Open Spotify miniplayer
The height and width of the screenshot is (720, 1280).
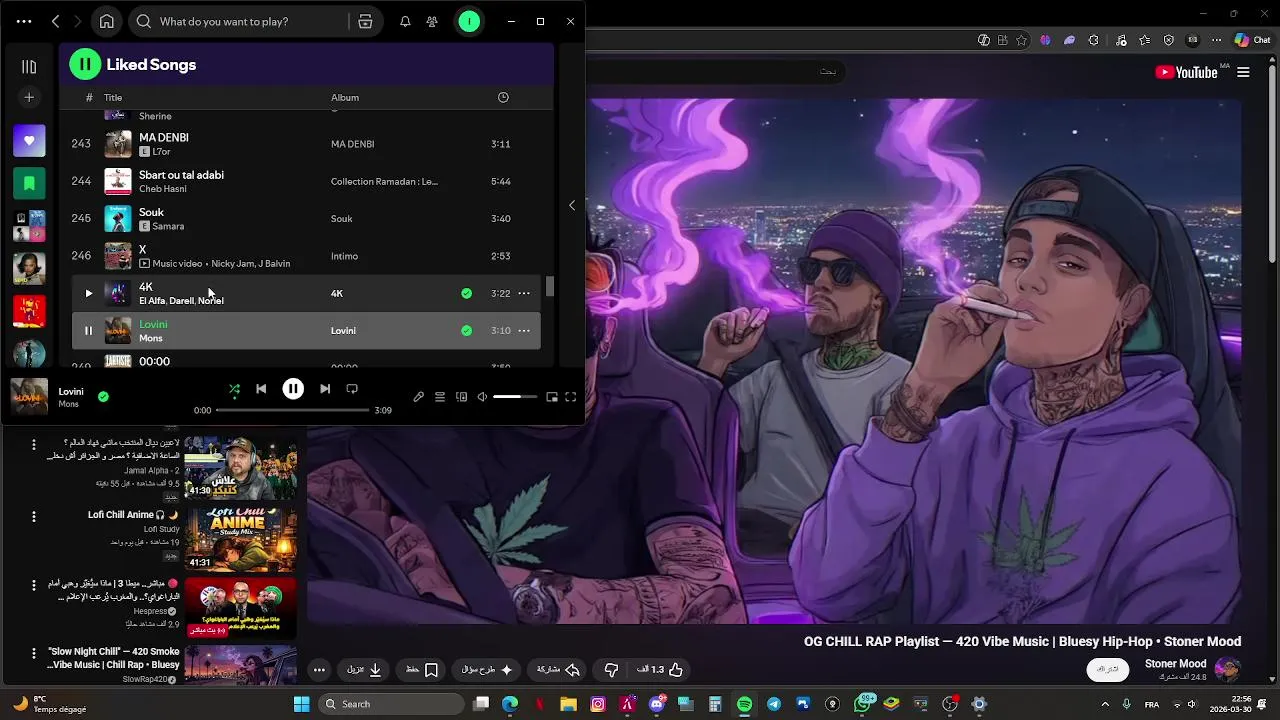(552, 397)
